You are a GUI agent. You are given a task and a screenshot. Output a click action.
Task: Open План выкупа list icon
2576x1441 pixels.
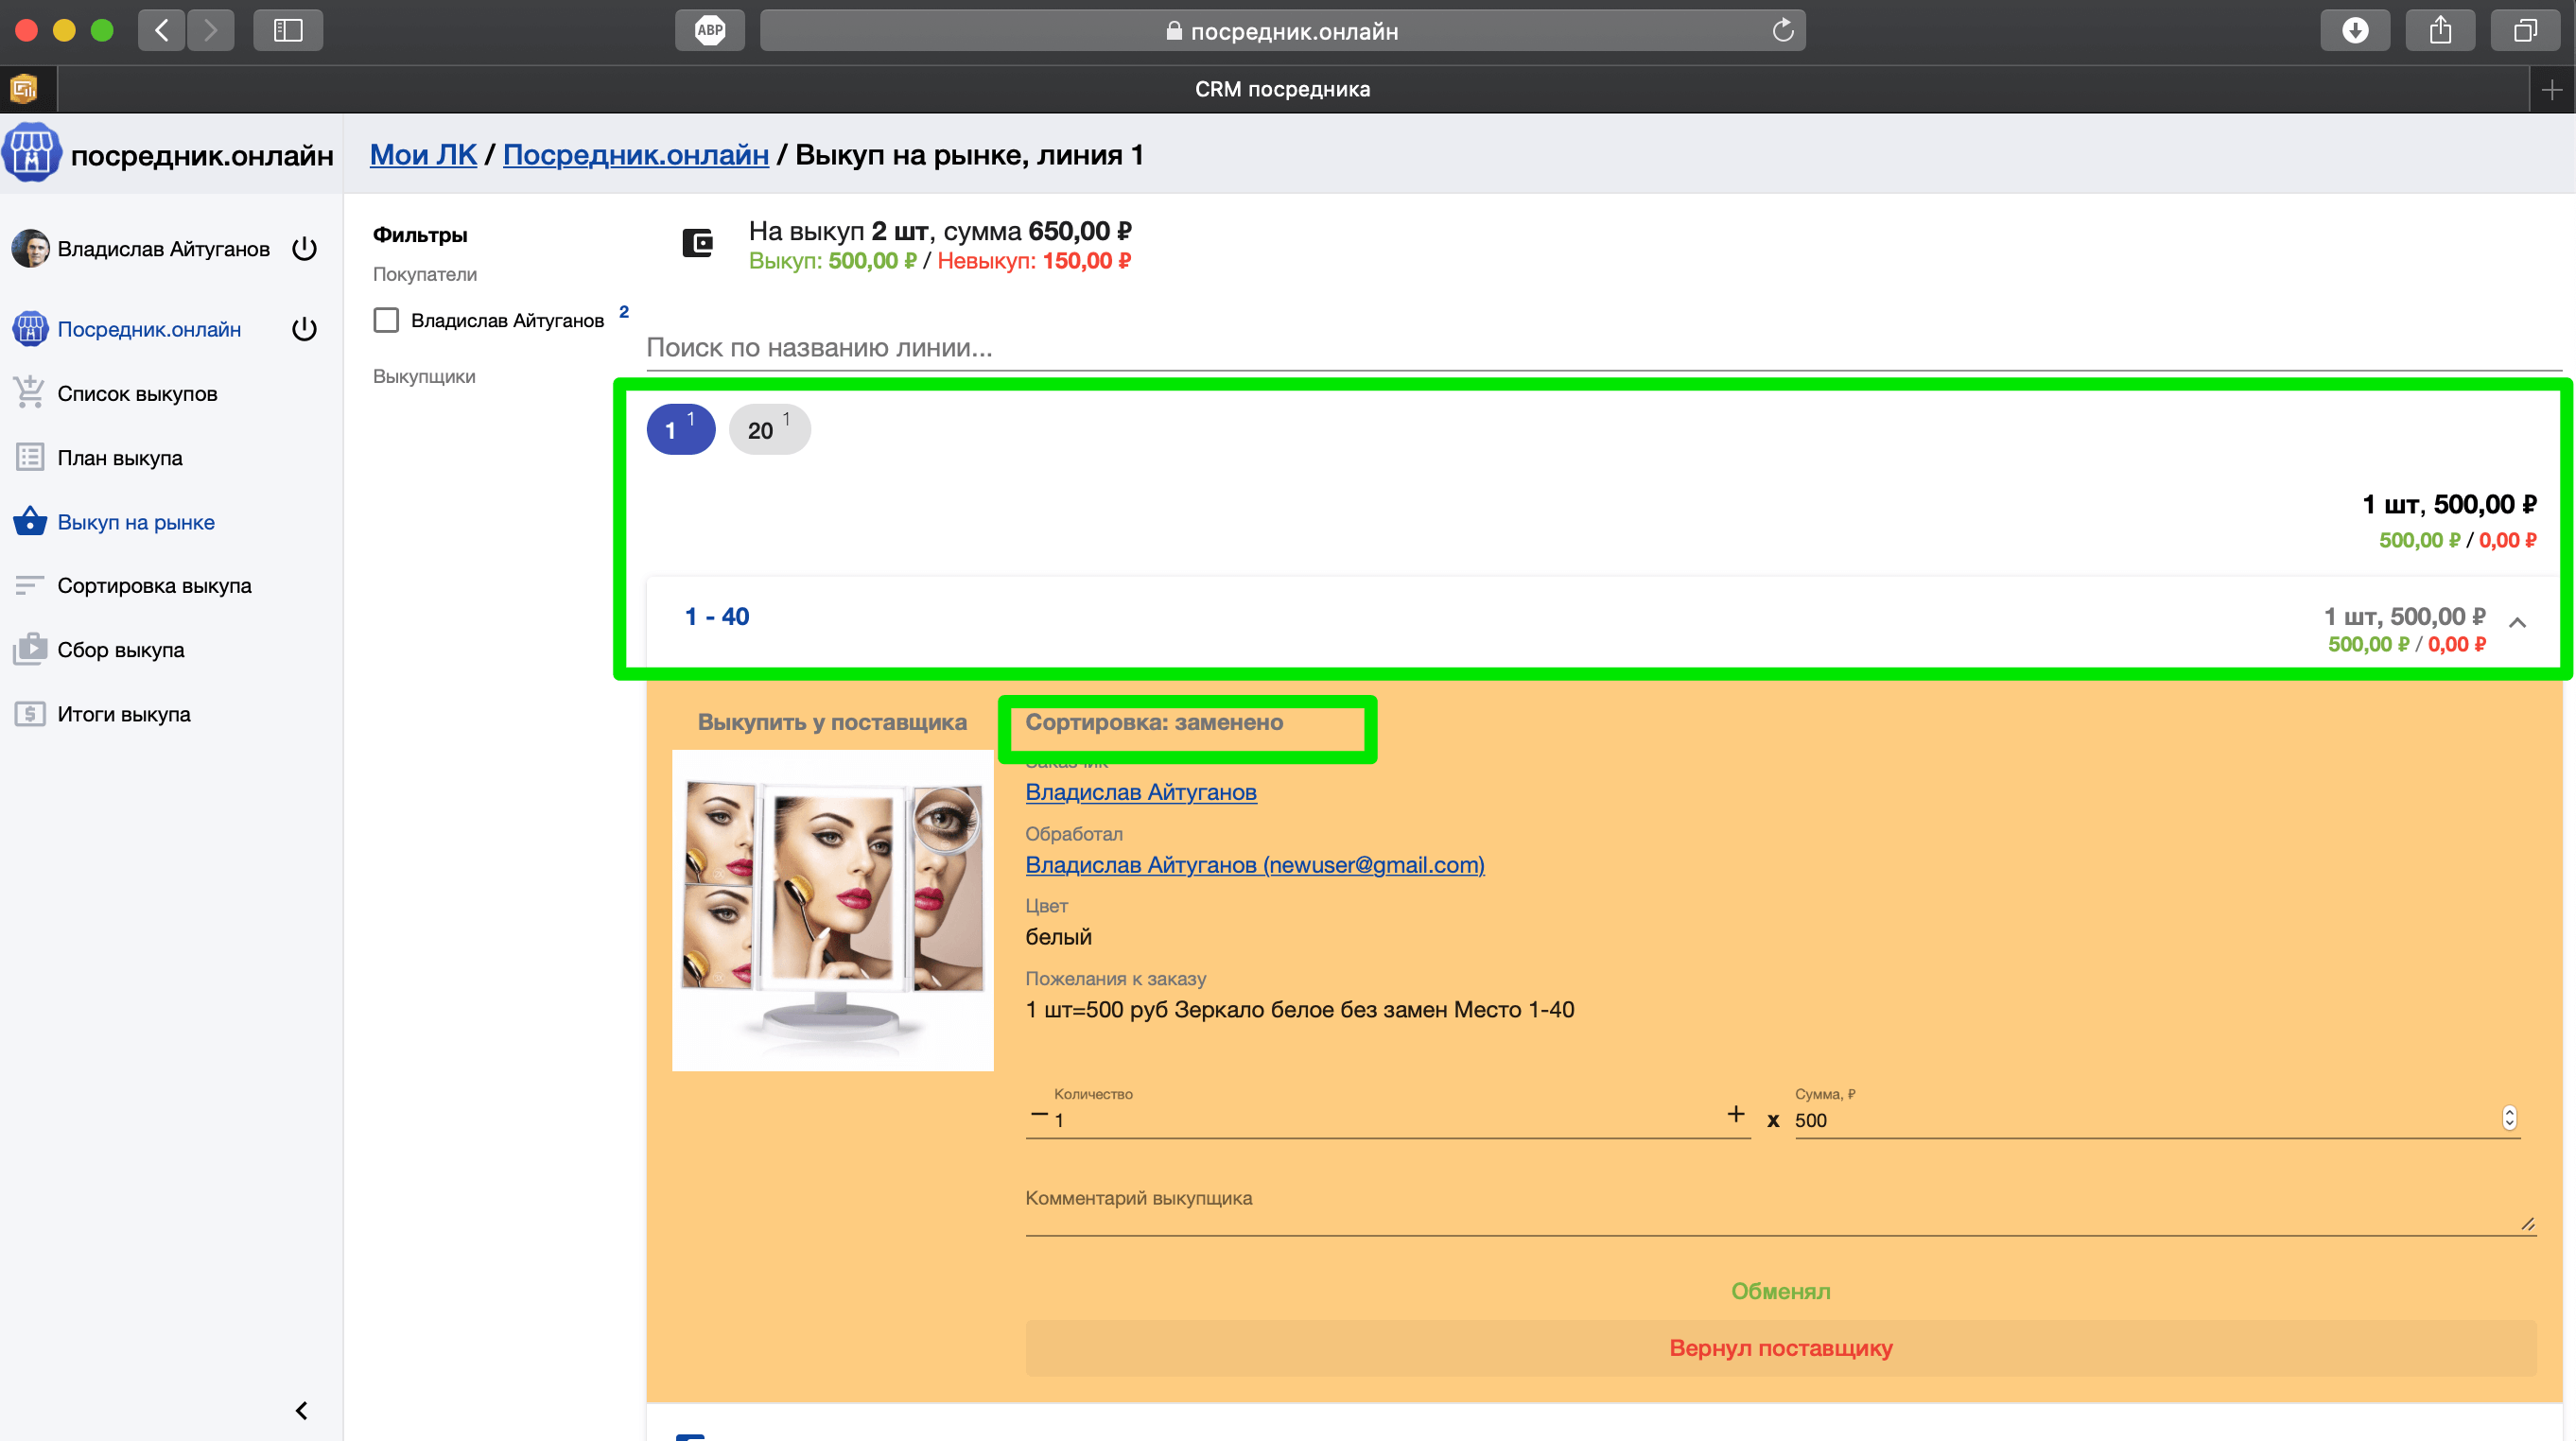coord(30,458)
